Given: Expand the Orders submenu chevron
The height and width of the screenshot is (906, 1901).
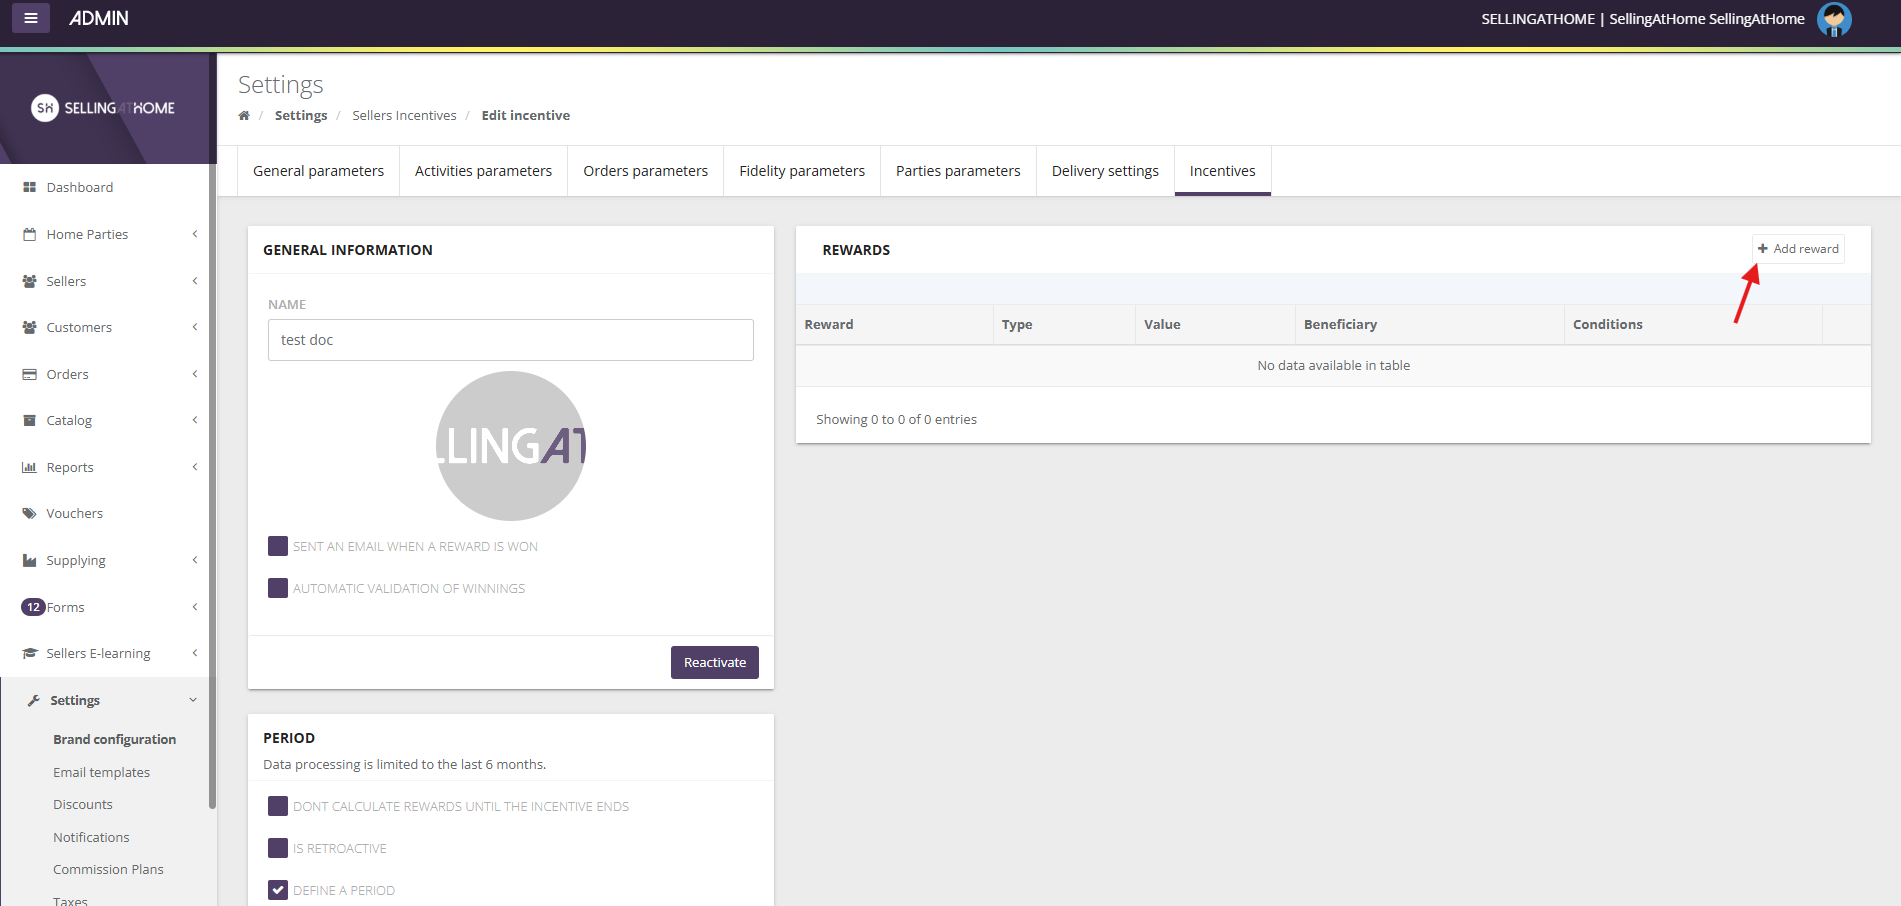Looking at the screenshot, I should [x=195, y=374].
